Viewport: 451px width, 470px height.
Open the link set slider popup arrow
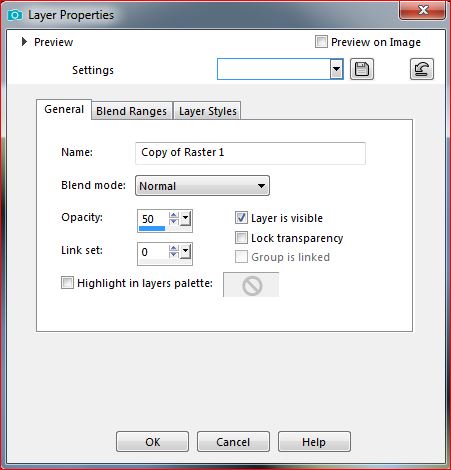(186, 251)
